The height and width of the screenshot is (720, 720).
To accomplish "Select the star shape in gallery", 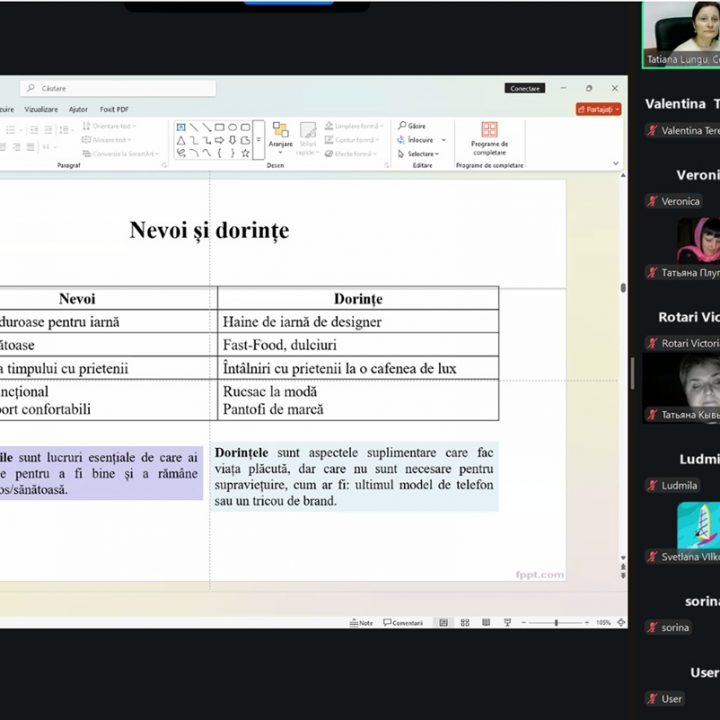I will coord(245,153).
